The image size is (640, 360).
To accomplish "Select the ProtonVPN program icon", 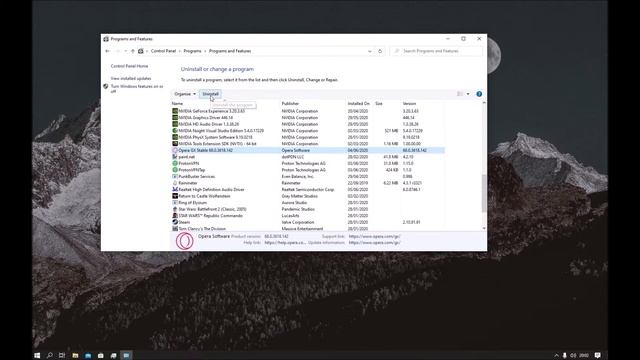I will [175, 163].
